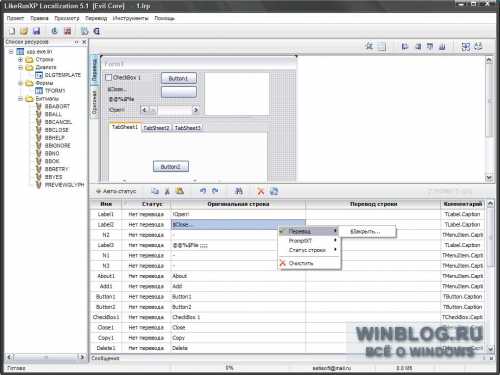Open the Перевод menu in the menu bar
This screenshot has height=375, width=500.
pyautogui.click(x=96, y=18)
